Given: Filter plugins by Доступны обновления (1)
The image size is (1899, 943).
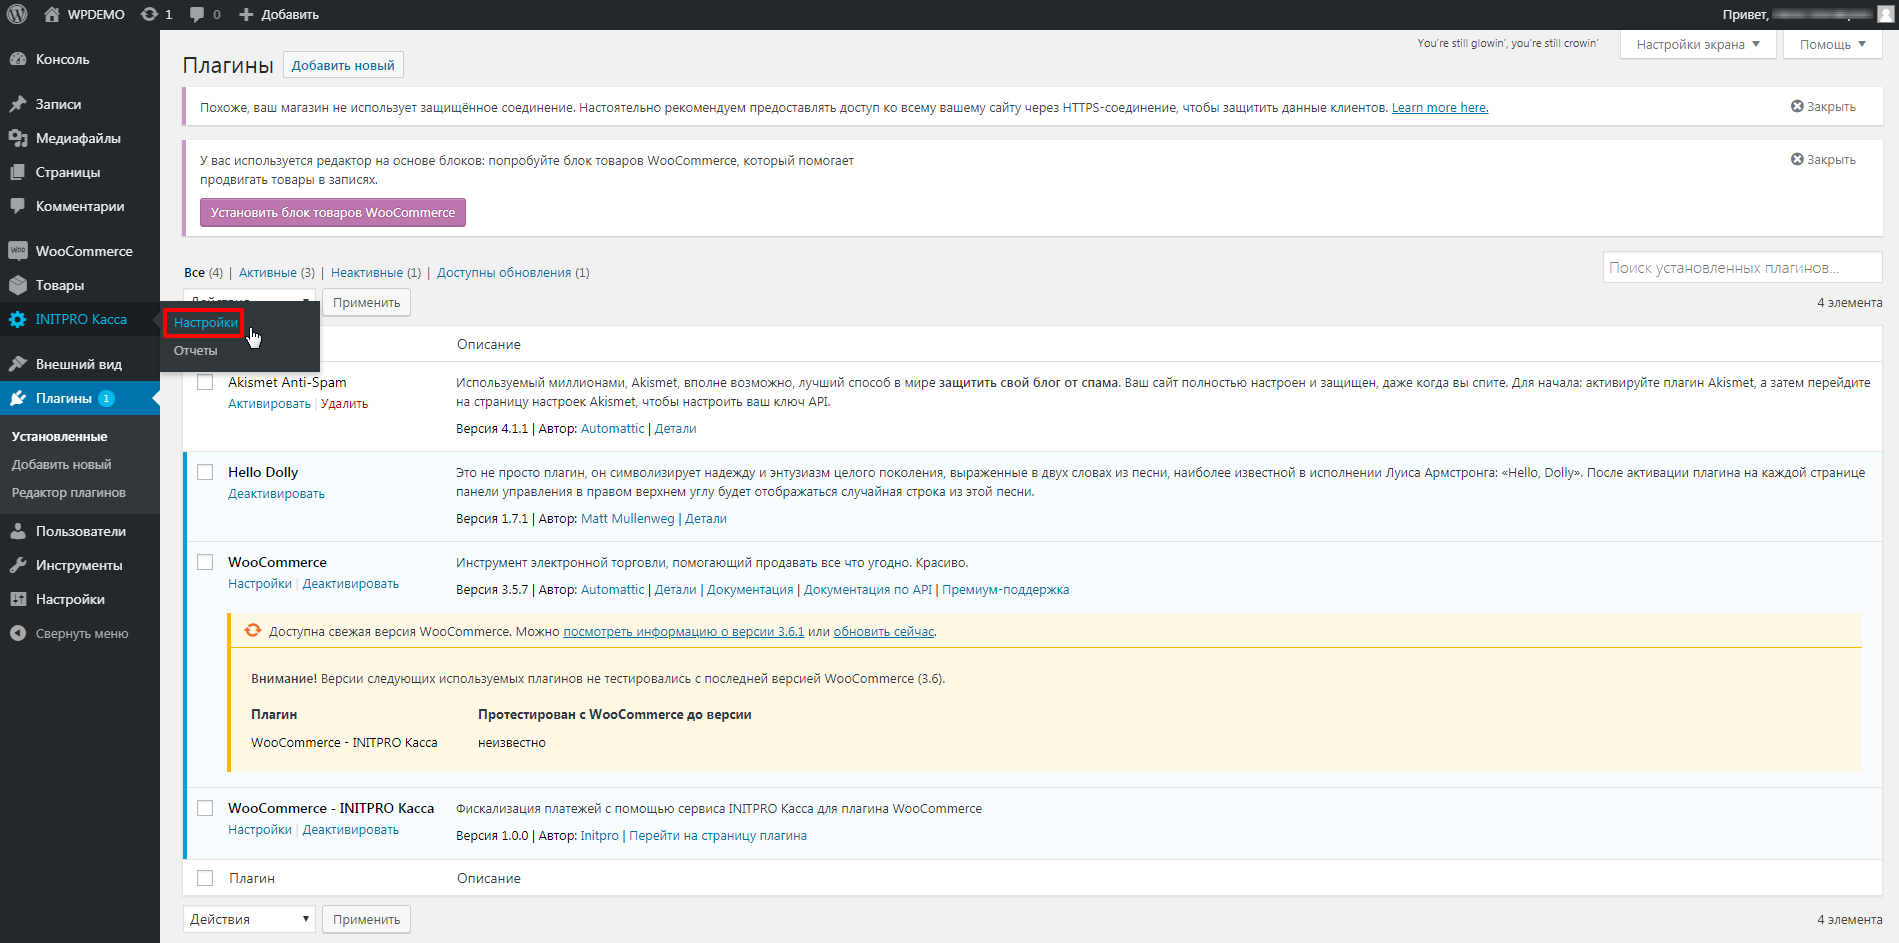Looking at the screenshot, I should click(x=513, y=272).
